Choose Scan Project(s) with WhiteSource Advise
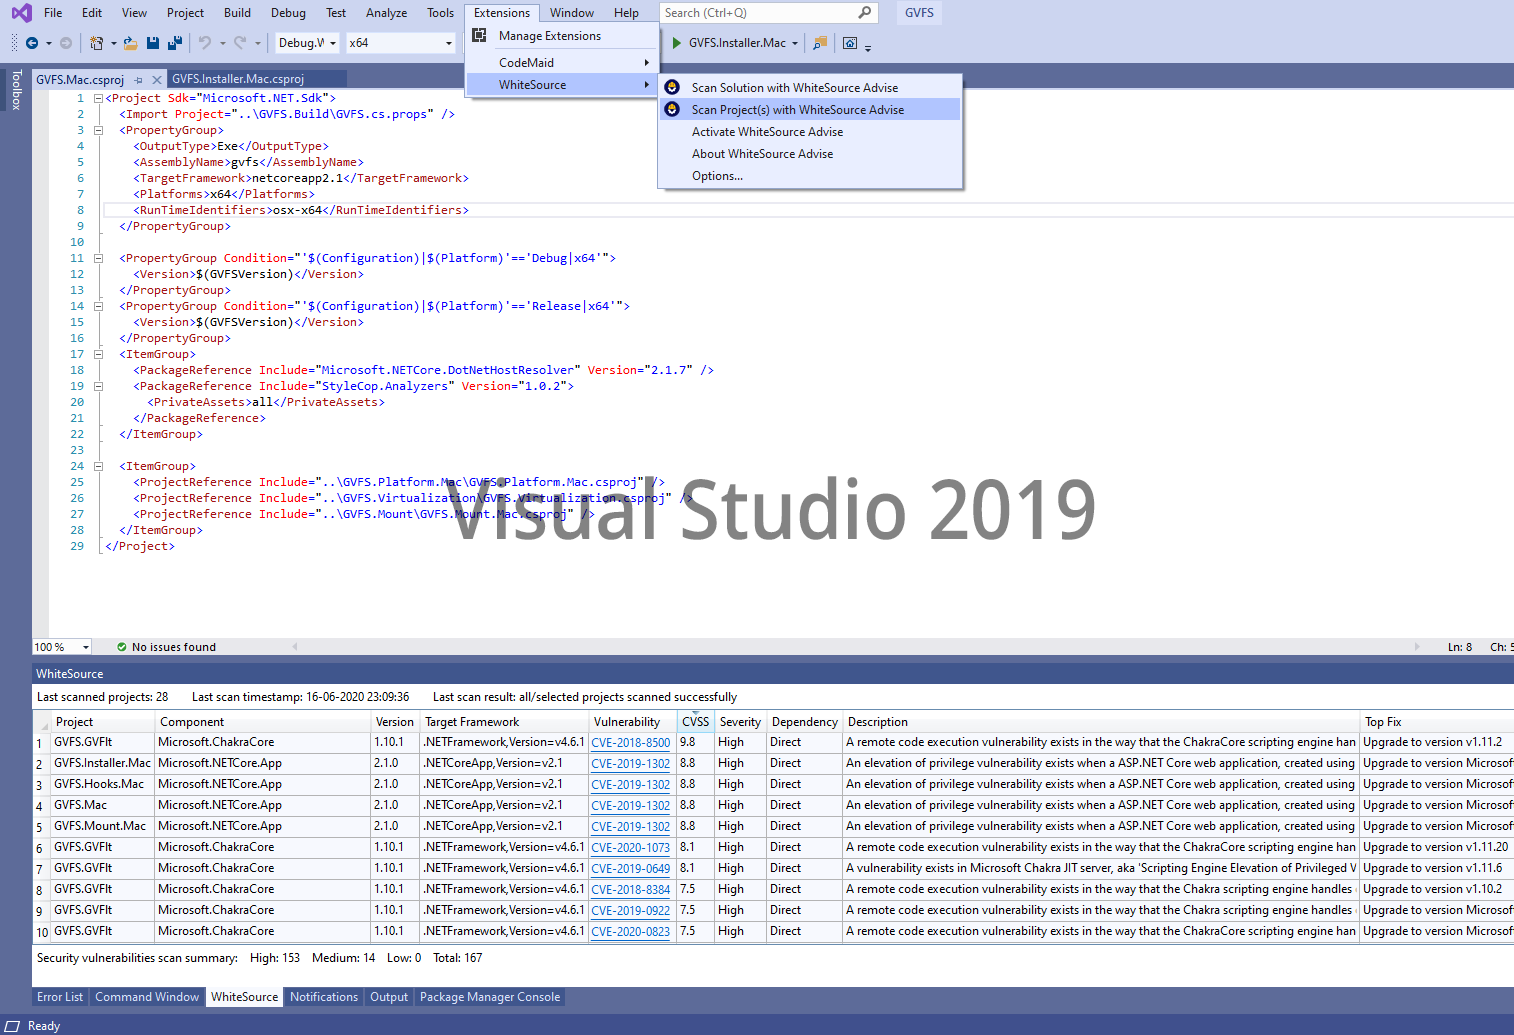Image resolution: width=1514 pixels, height=1035 pixels. click(810, 110)
